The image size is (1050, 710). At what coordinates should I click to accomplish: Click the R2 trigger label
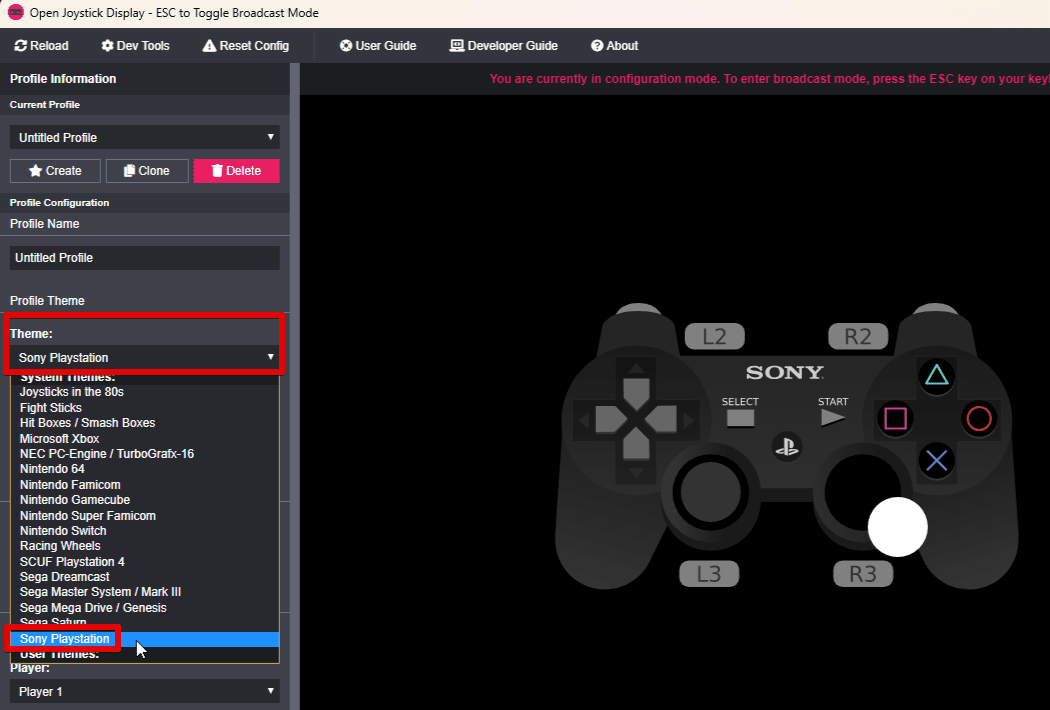(858, 336)
